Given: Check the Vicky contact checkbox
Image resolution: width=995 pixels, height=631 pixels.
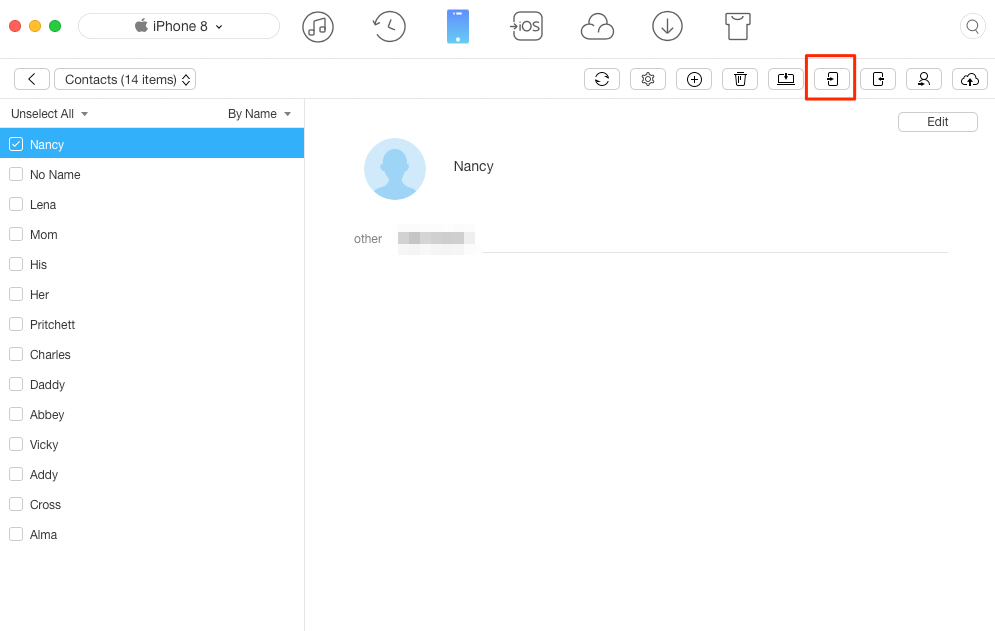Looking at the screenshot, I should (x=16, y=444).
